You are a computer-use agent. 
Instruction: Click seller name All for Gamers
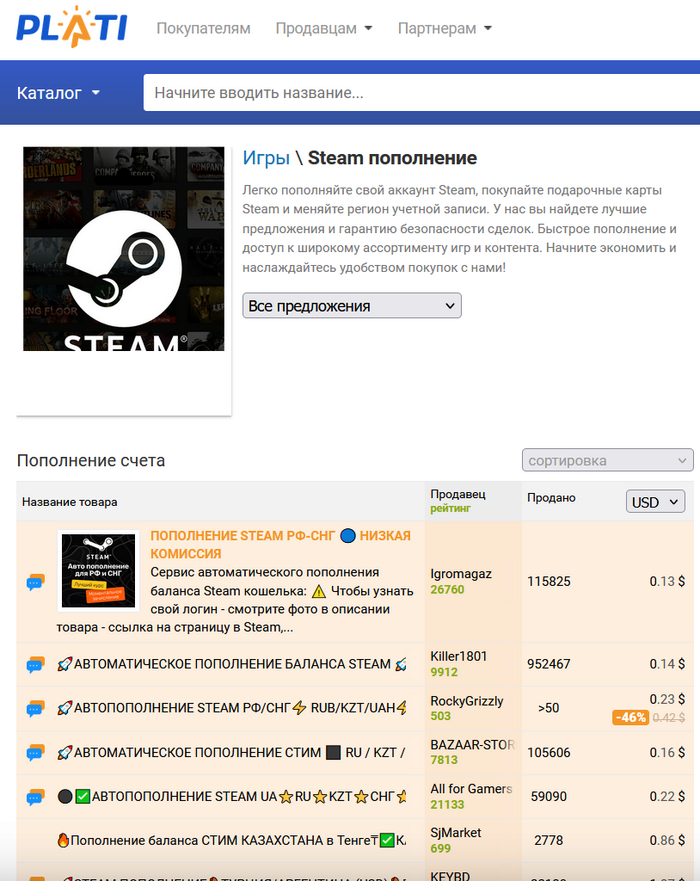(471, 789)
